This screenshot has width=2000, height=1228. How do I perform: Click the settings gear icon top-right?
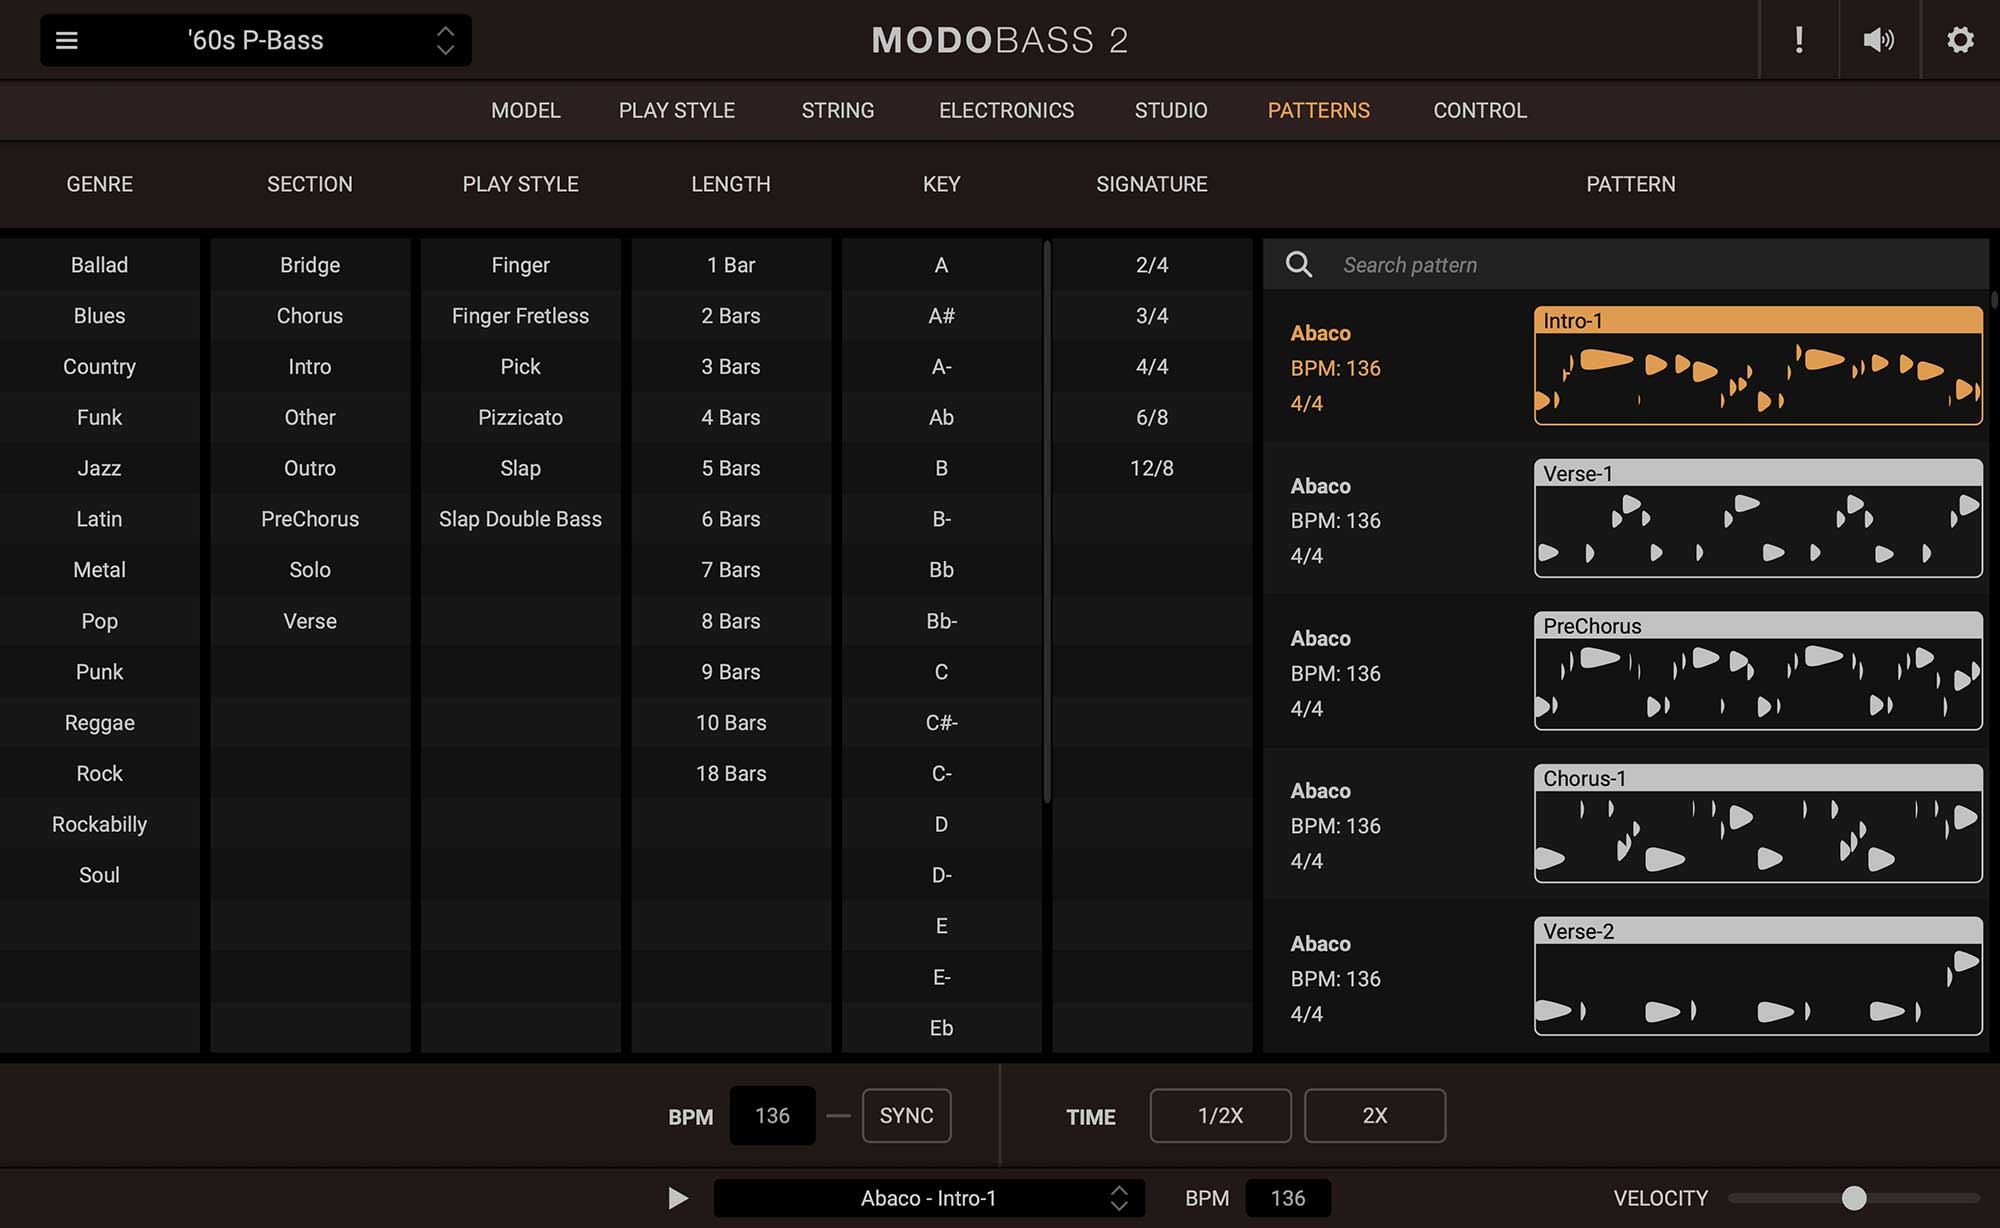point(1959,39)
